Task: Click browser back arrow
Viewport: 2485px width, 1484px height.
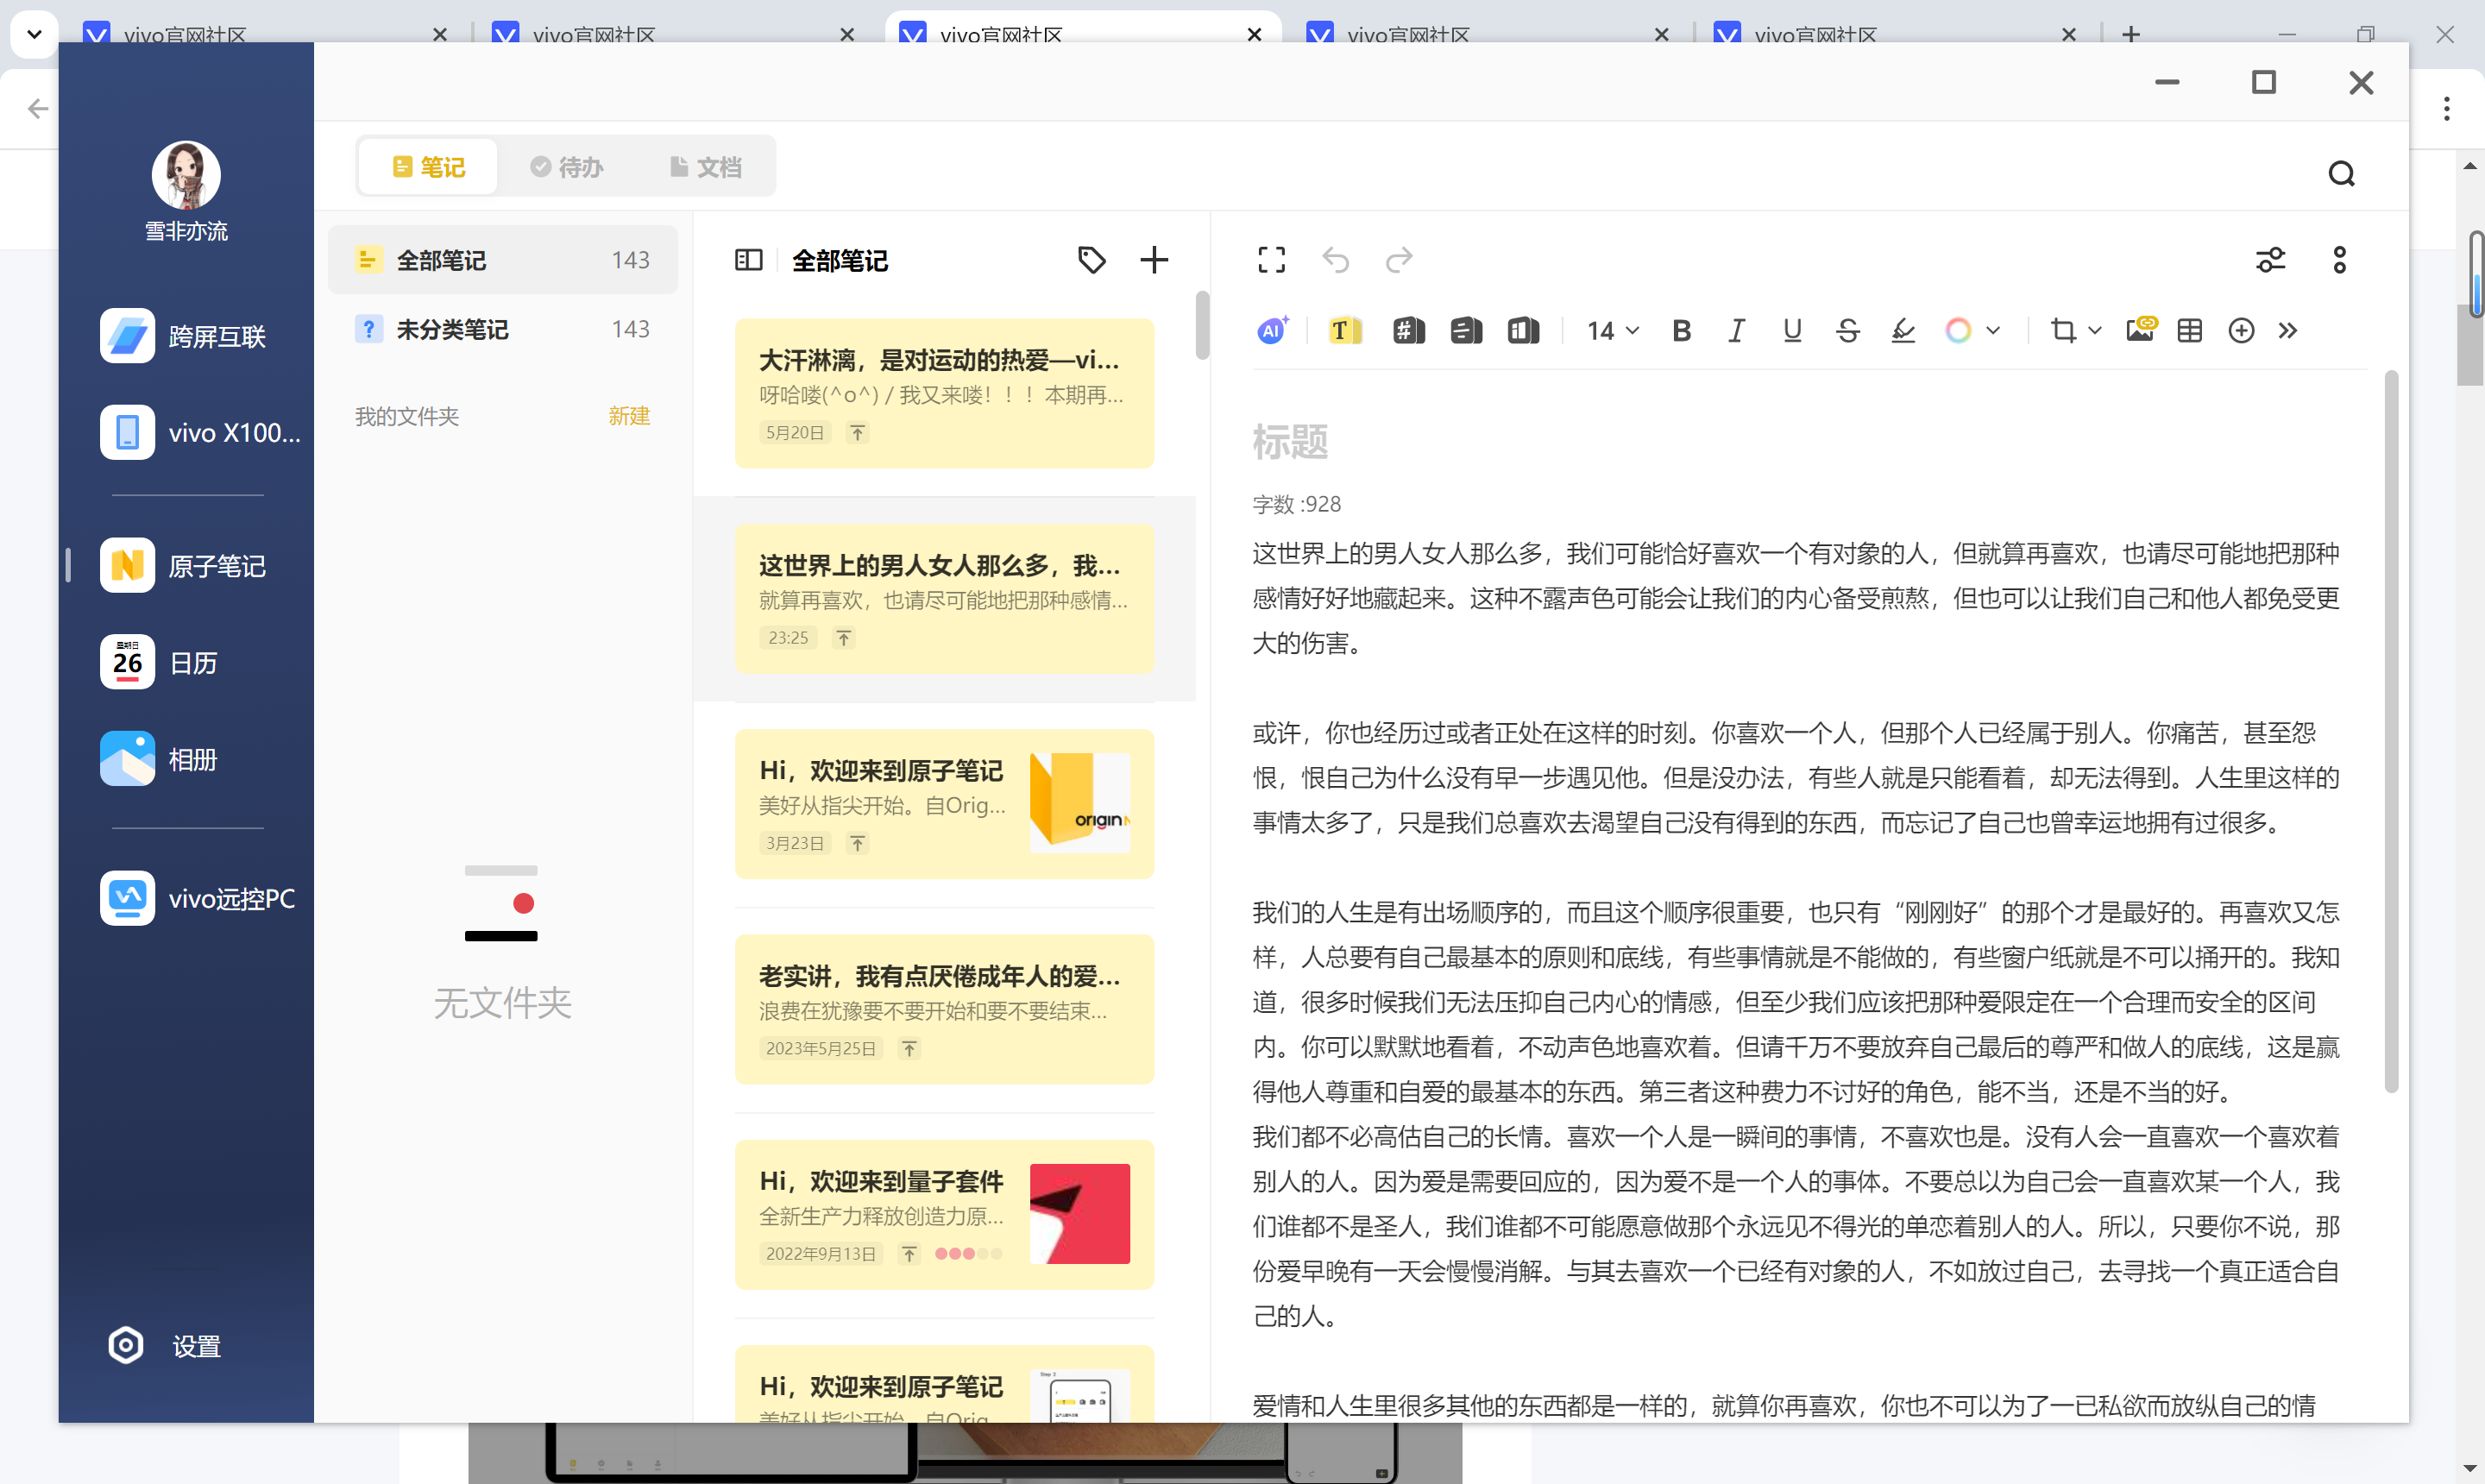Action: [38, 108]
